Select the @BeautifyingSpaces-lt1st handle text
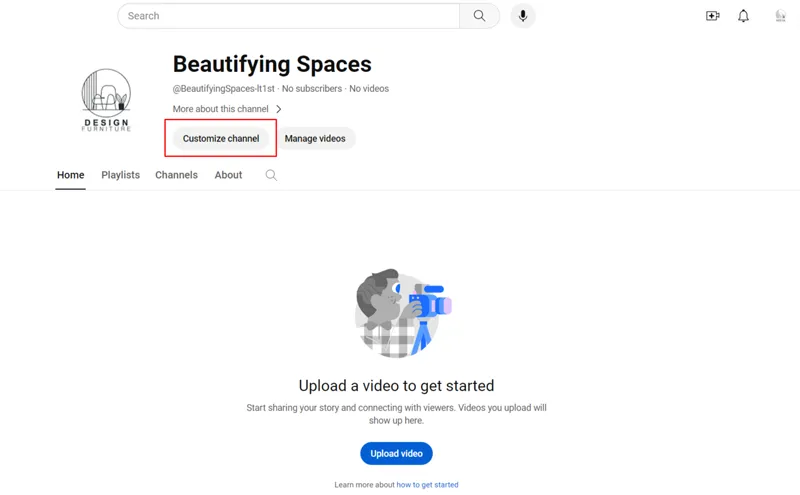This screenshot has width=800, height=495. coord(223,88)
